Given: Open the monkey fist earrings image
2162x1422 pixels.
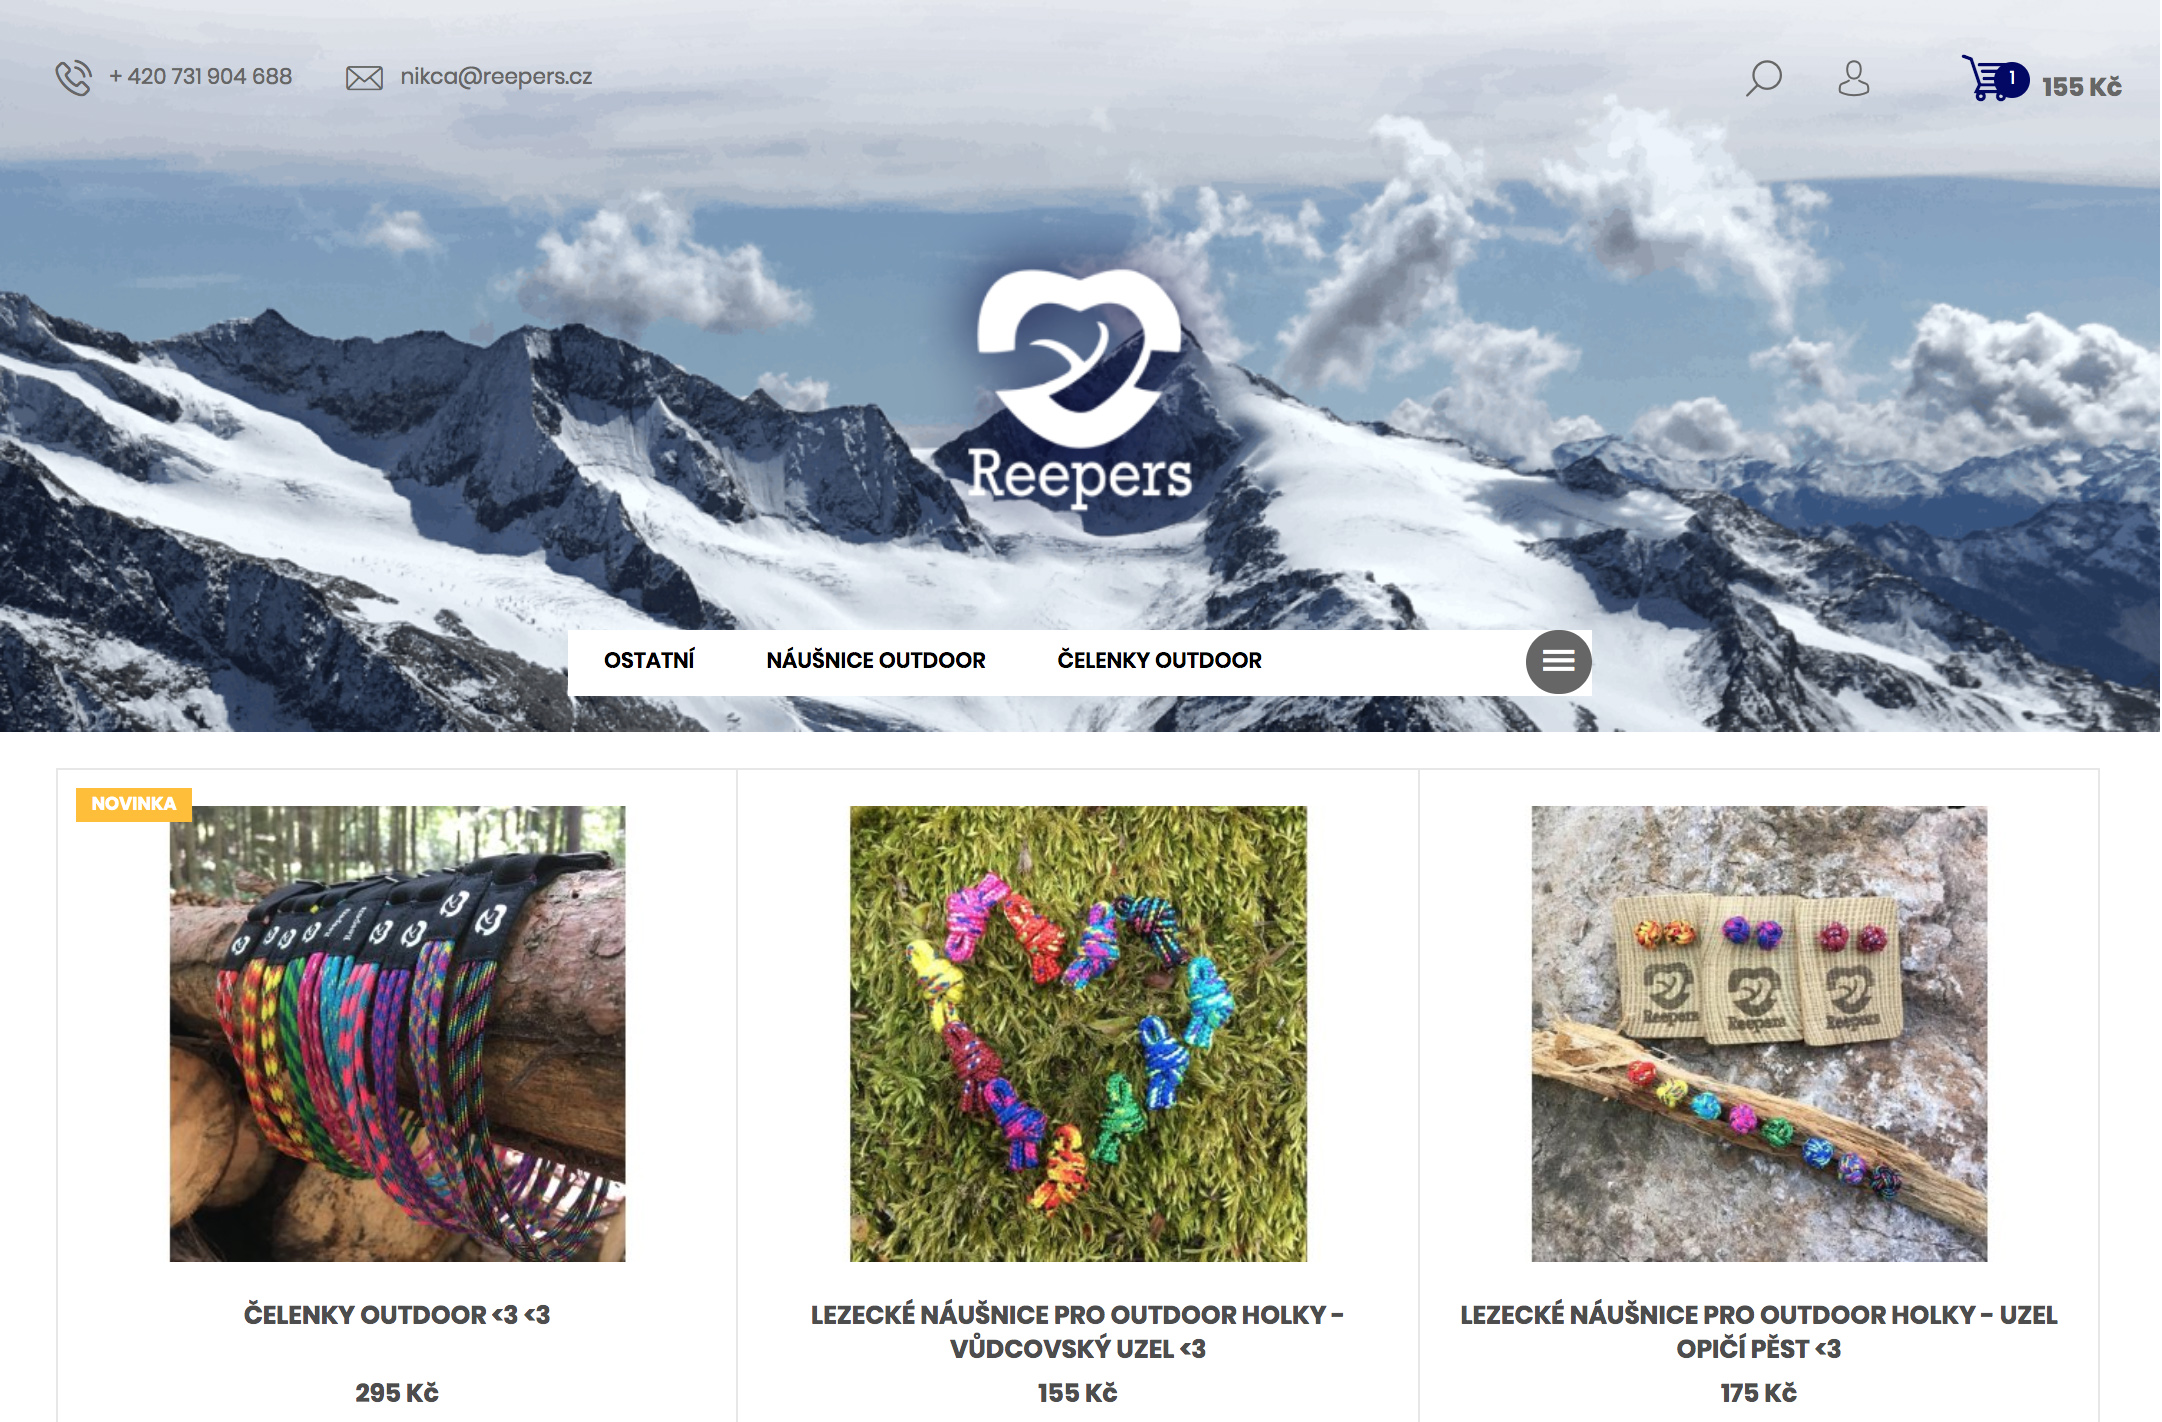Looking at the screenshot, I should [1759, 1033].
